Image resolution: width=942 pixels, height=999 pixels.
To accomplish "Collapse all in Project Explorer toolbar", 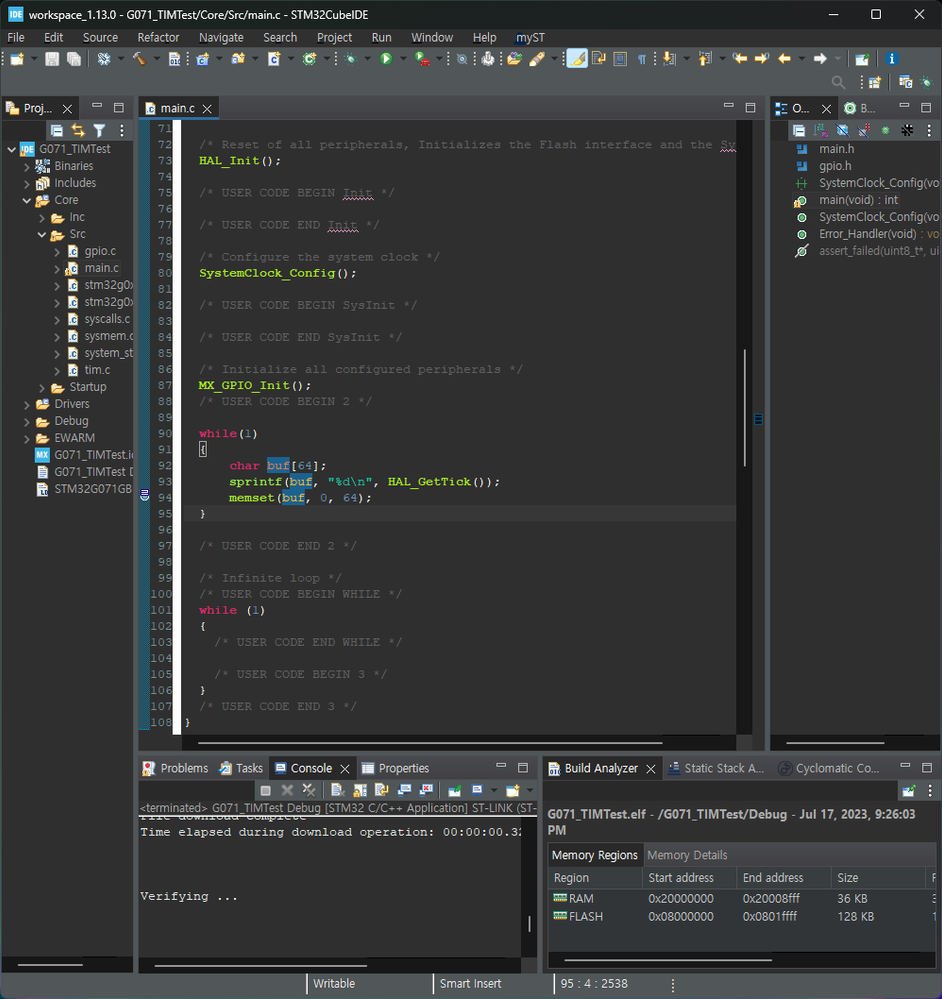I will pos(57,131).
